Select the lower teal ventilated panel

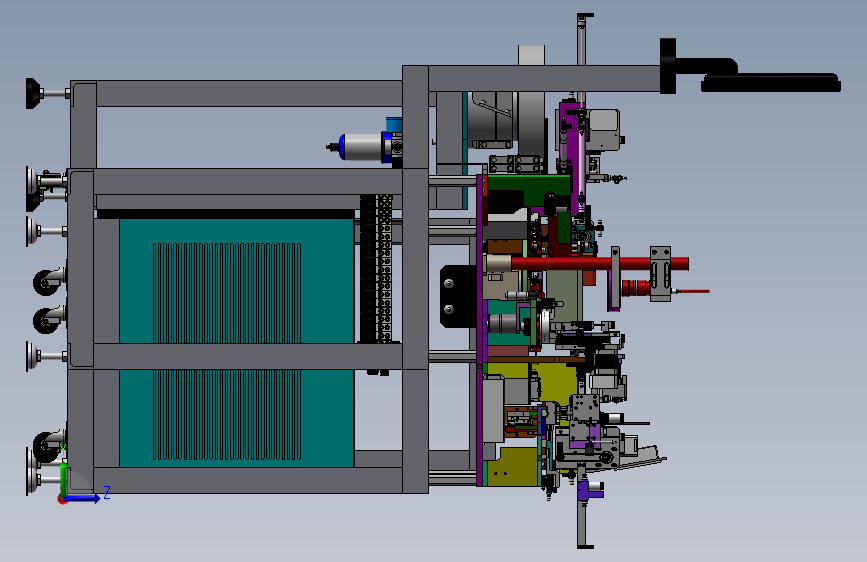point(237,418)
